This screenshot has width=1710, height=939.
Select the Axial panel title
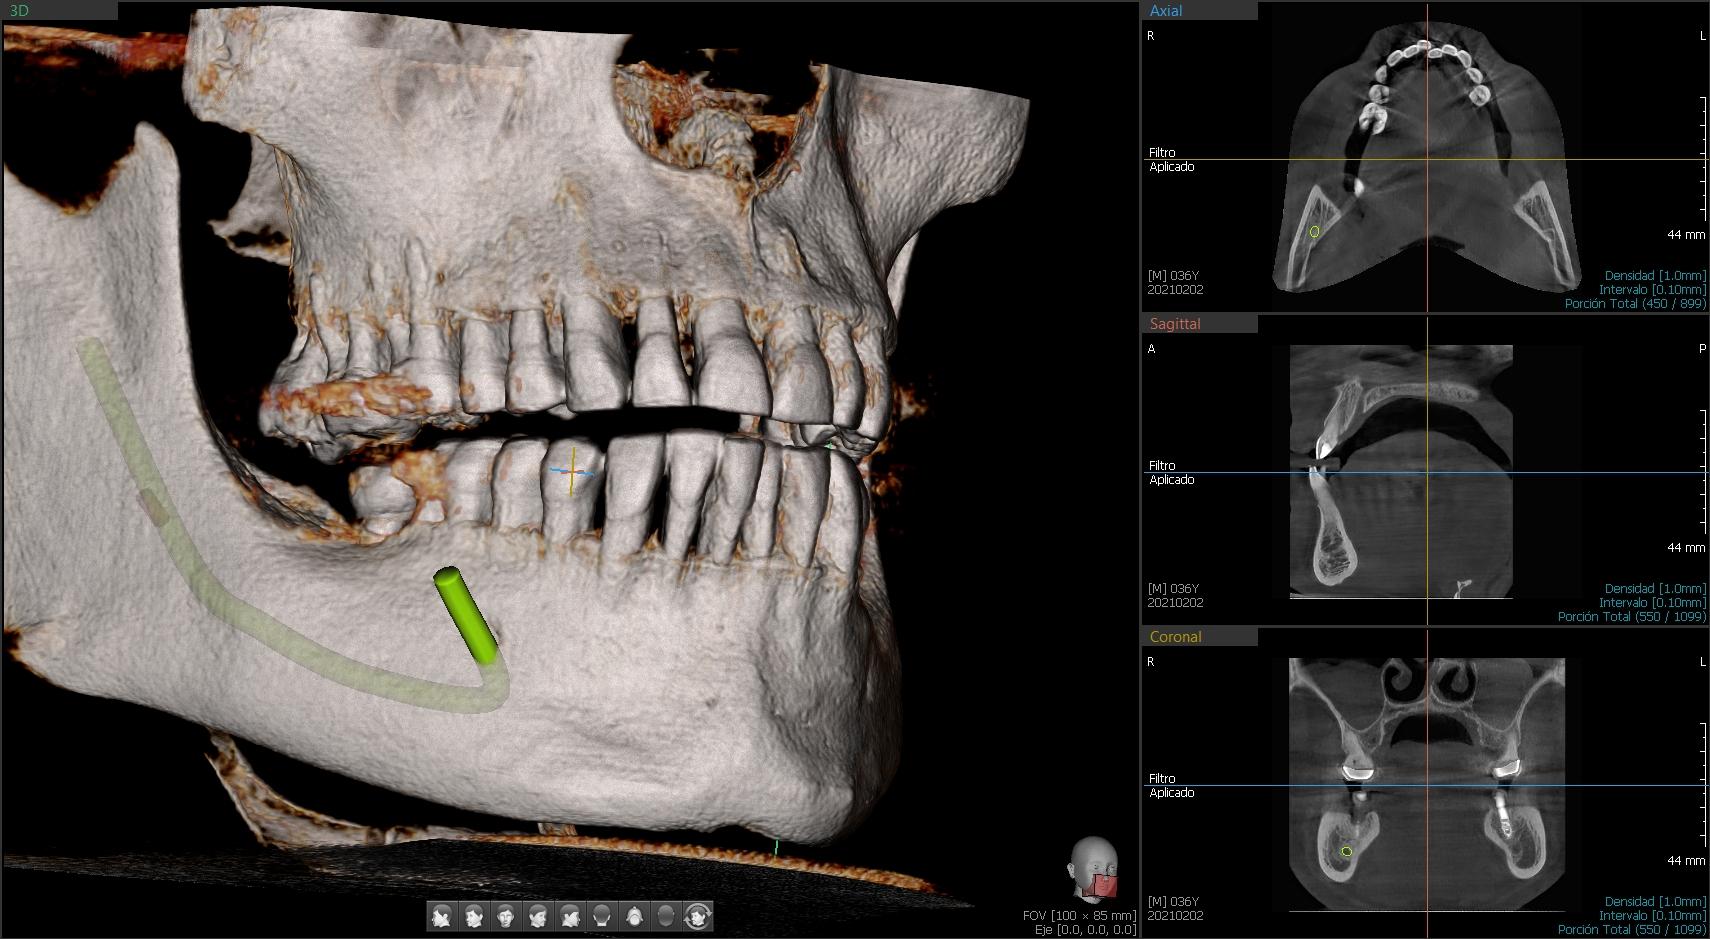pyautogui.click(x=1166, y=11)
